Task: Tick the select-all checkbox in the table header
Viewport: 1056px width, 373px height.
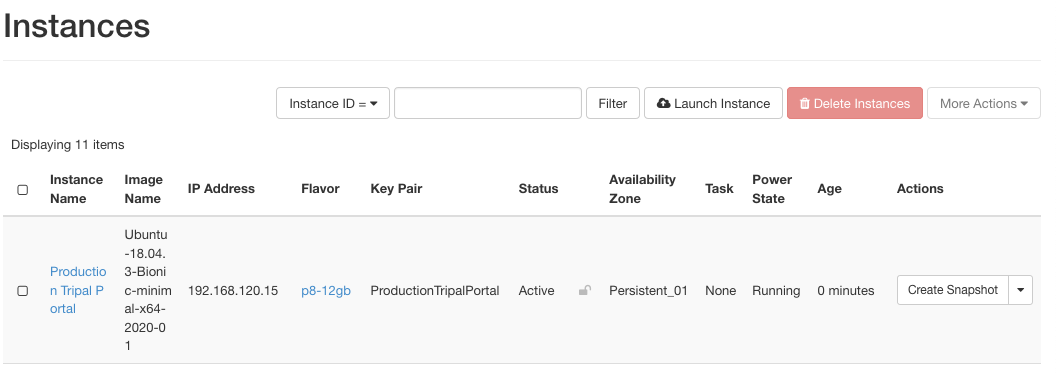Action: pos(22,190)
